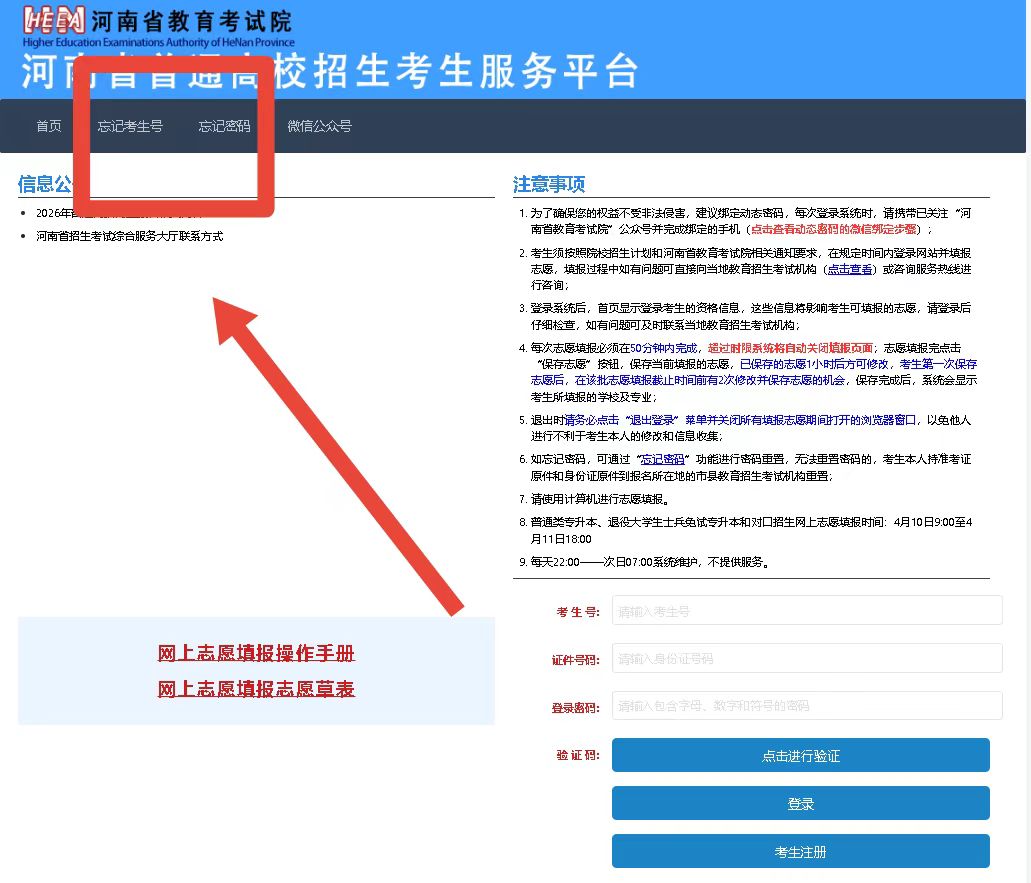Click the inline 忘记密码 link in notice 6
This screenshot has height=883, width=1031.
(662, 459)
